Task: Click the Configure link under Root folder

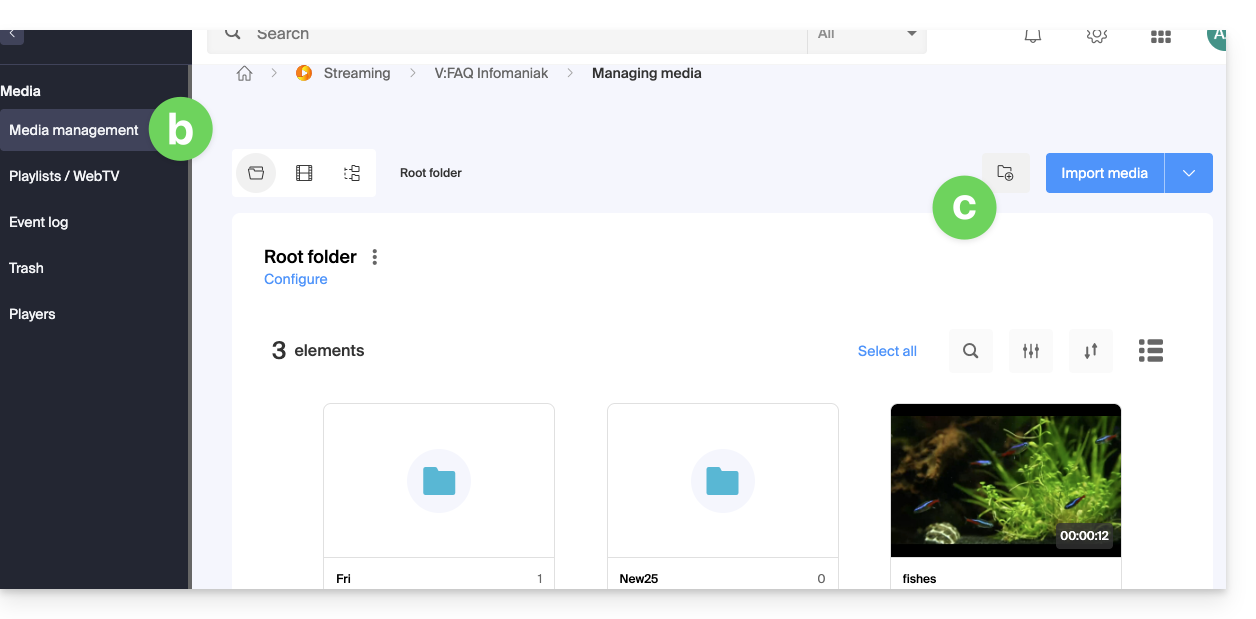Action: click(x=296, y=280)
